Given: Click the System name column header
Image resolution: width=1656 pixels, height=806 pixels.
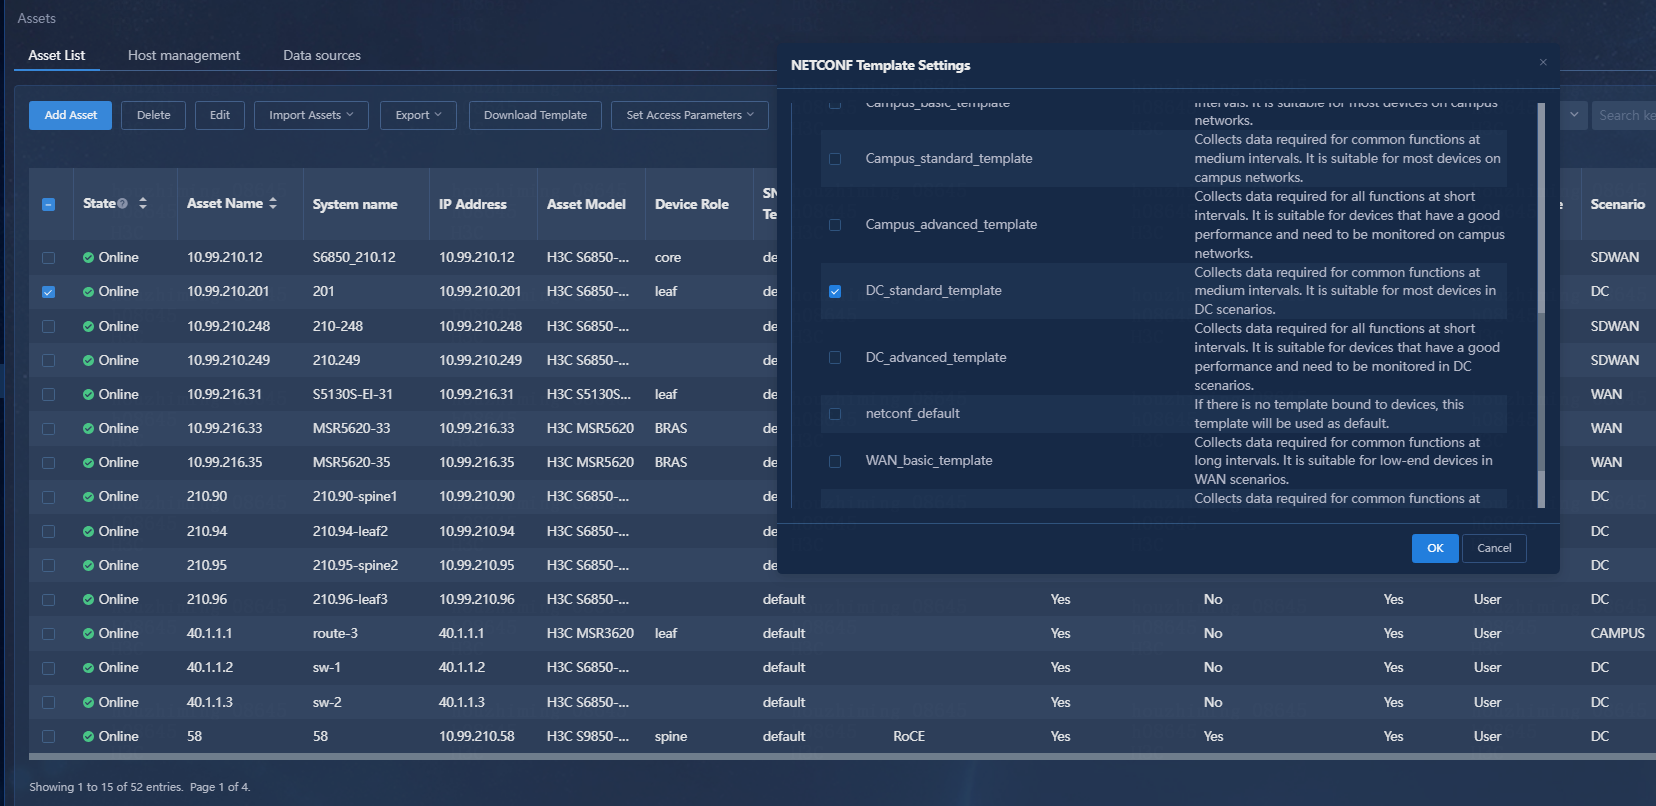Looking at the screenshot, I should [x=355, y=204].
